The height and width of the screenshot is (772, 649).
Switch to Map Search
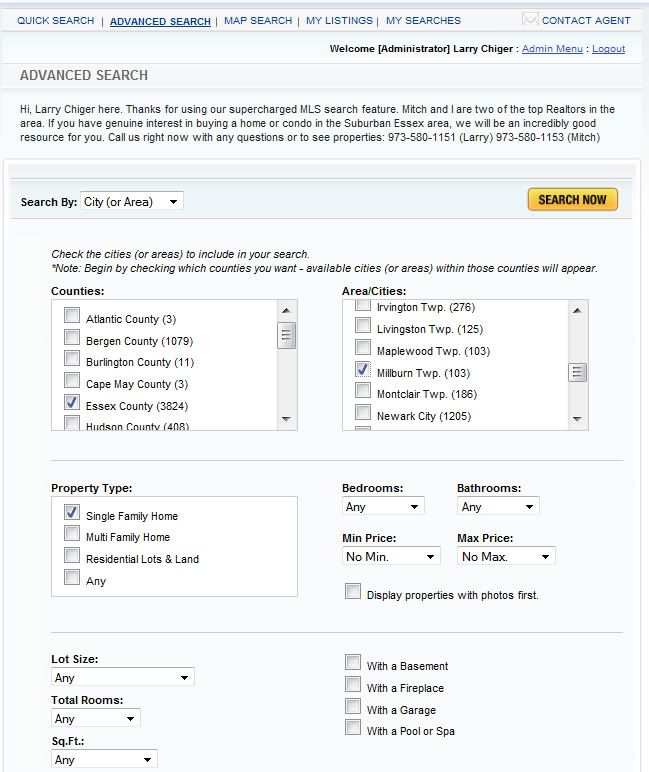258,21
